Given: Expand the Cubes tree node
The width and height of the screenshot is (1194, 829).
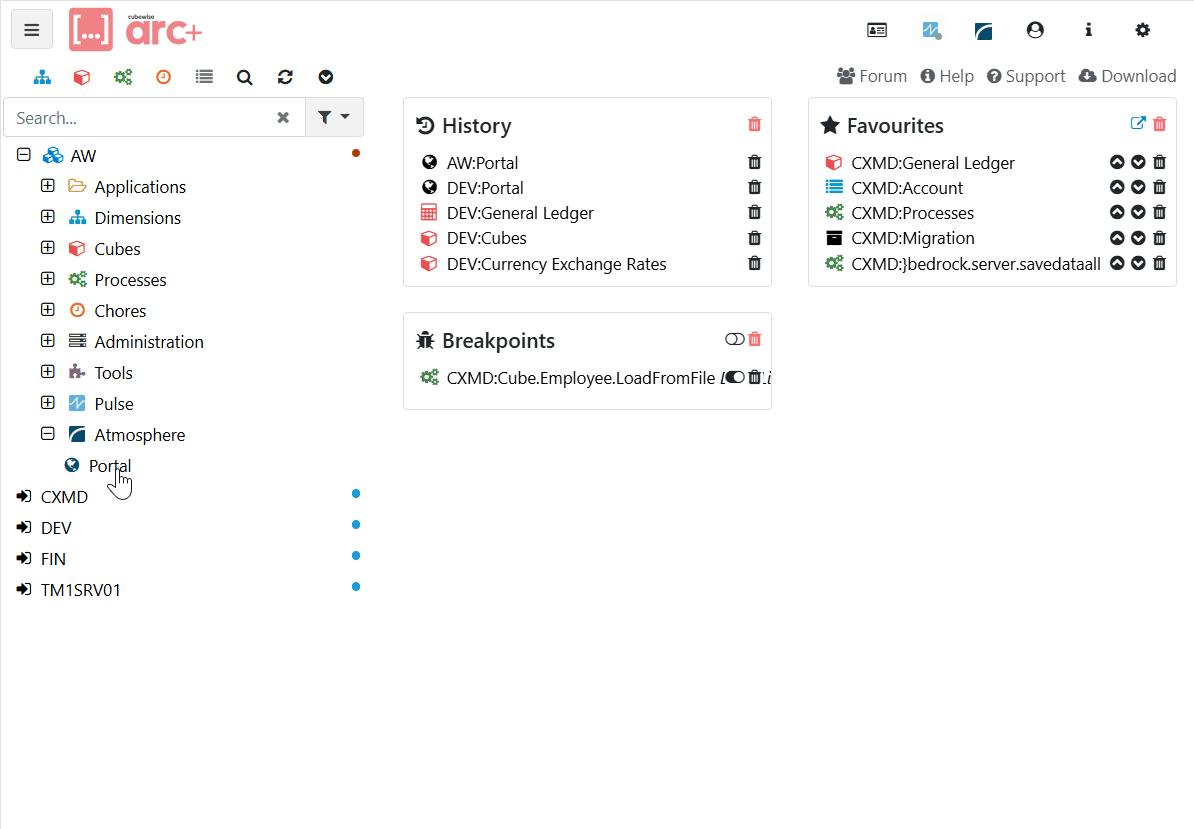Looking at the screenshot, I should point(47,249).
